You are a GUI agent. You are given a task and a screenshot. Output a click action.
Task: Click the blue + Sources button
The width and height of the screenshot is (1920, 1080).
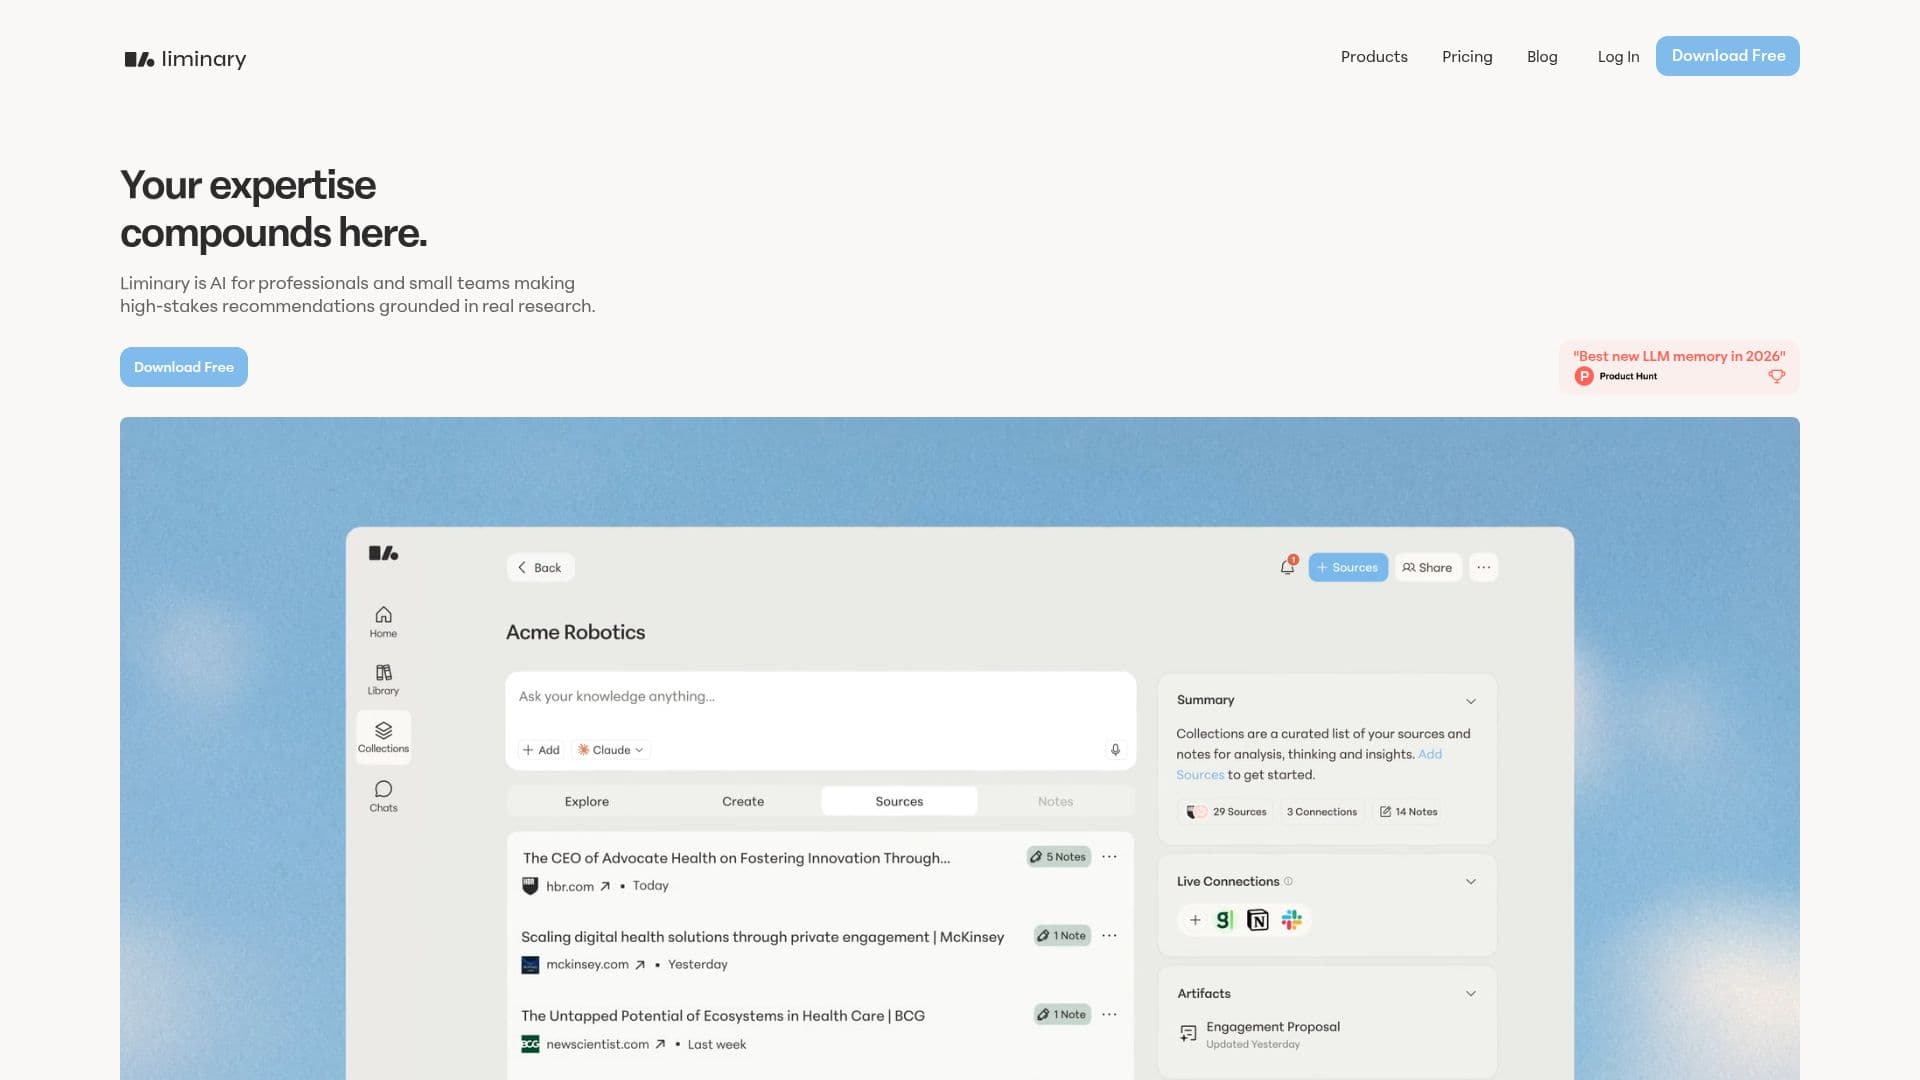click(1348, 567)
